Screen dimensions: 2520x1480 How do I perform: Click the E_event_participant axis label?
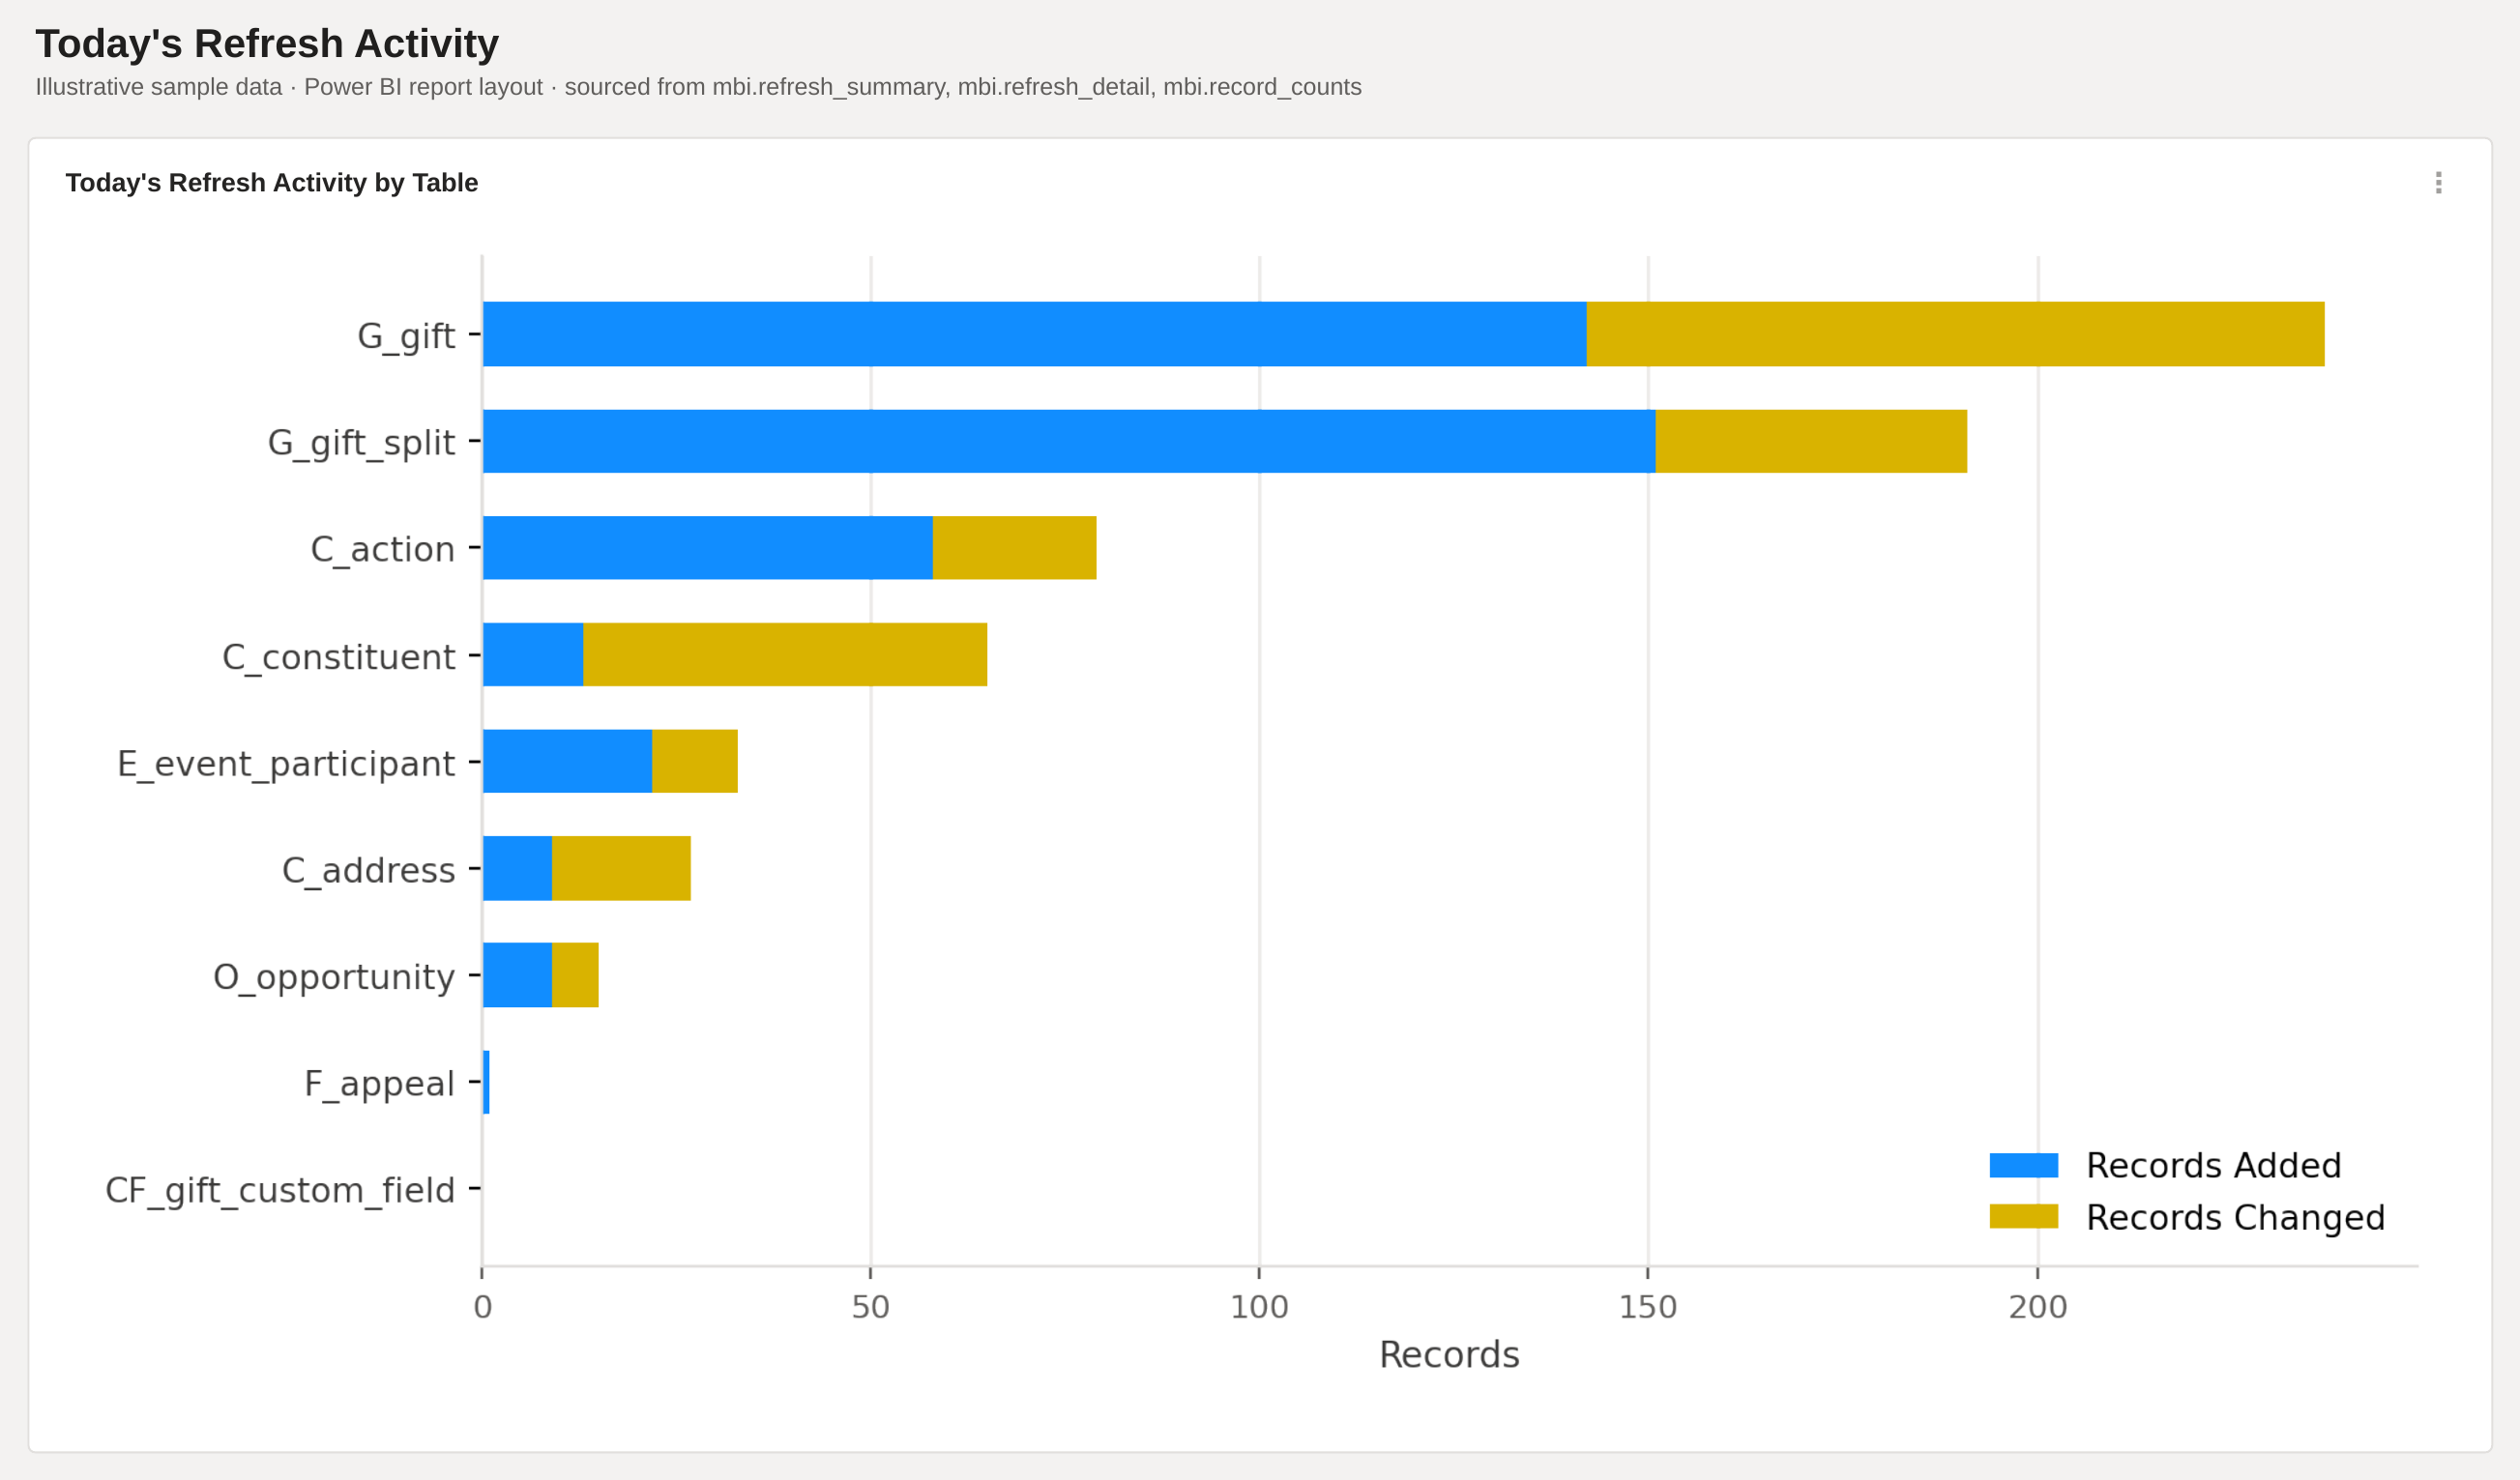coord(286,764)
